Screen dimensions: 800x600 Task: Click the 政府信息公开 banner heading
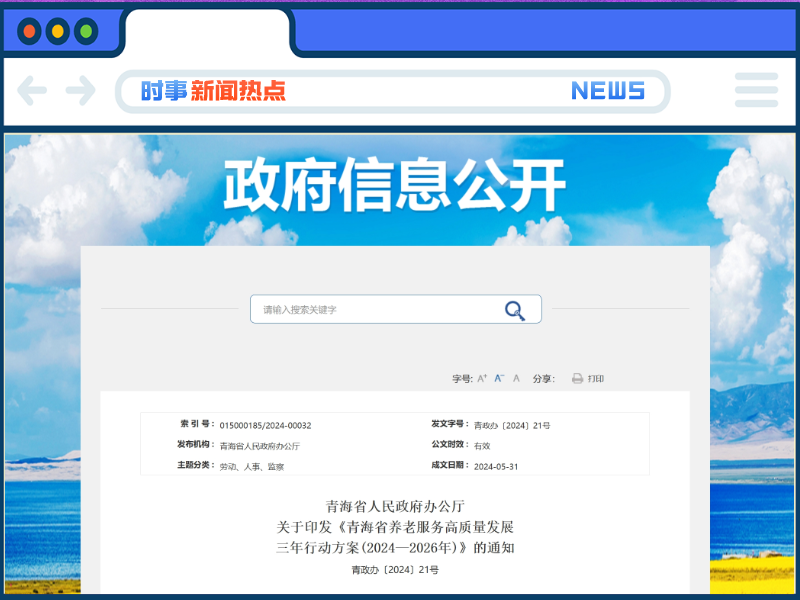(394, 187)
